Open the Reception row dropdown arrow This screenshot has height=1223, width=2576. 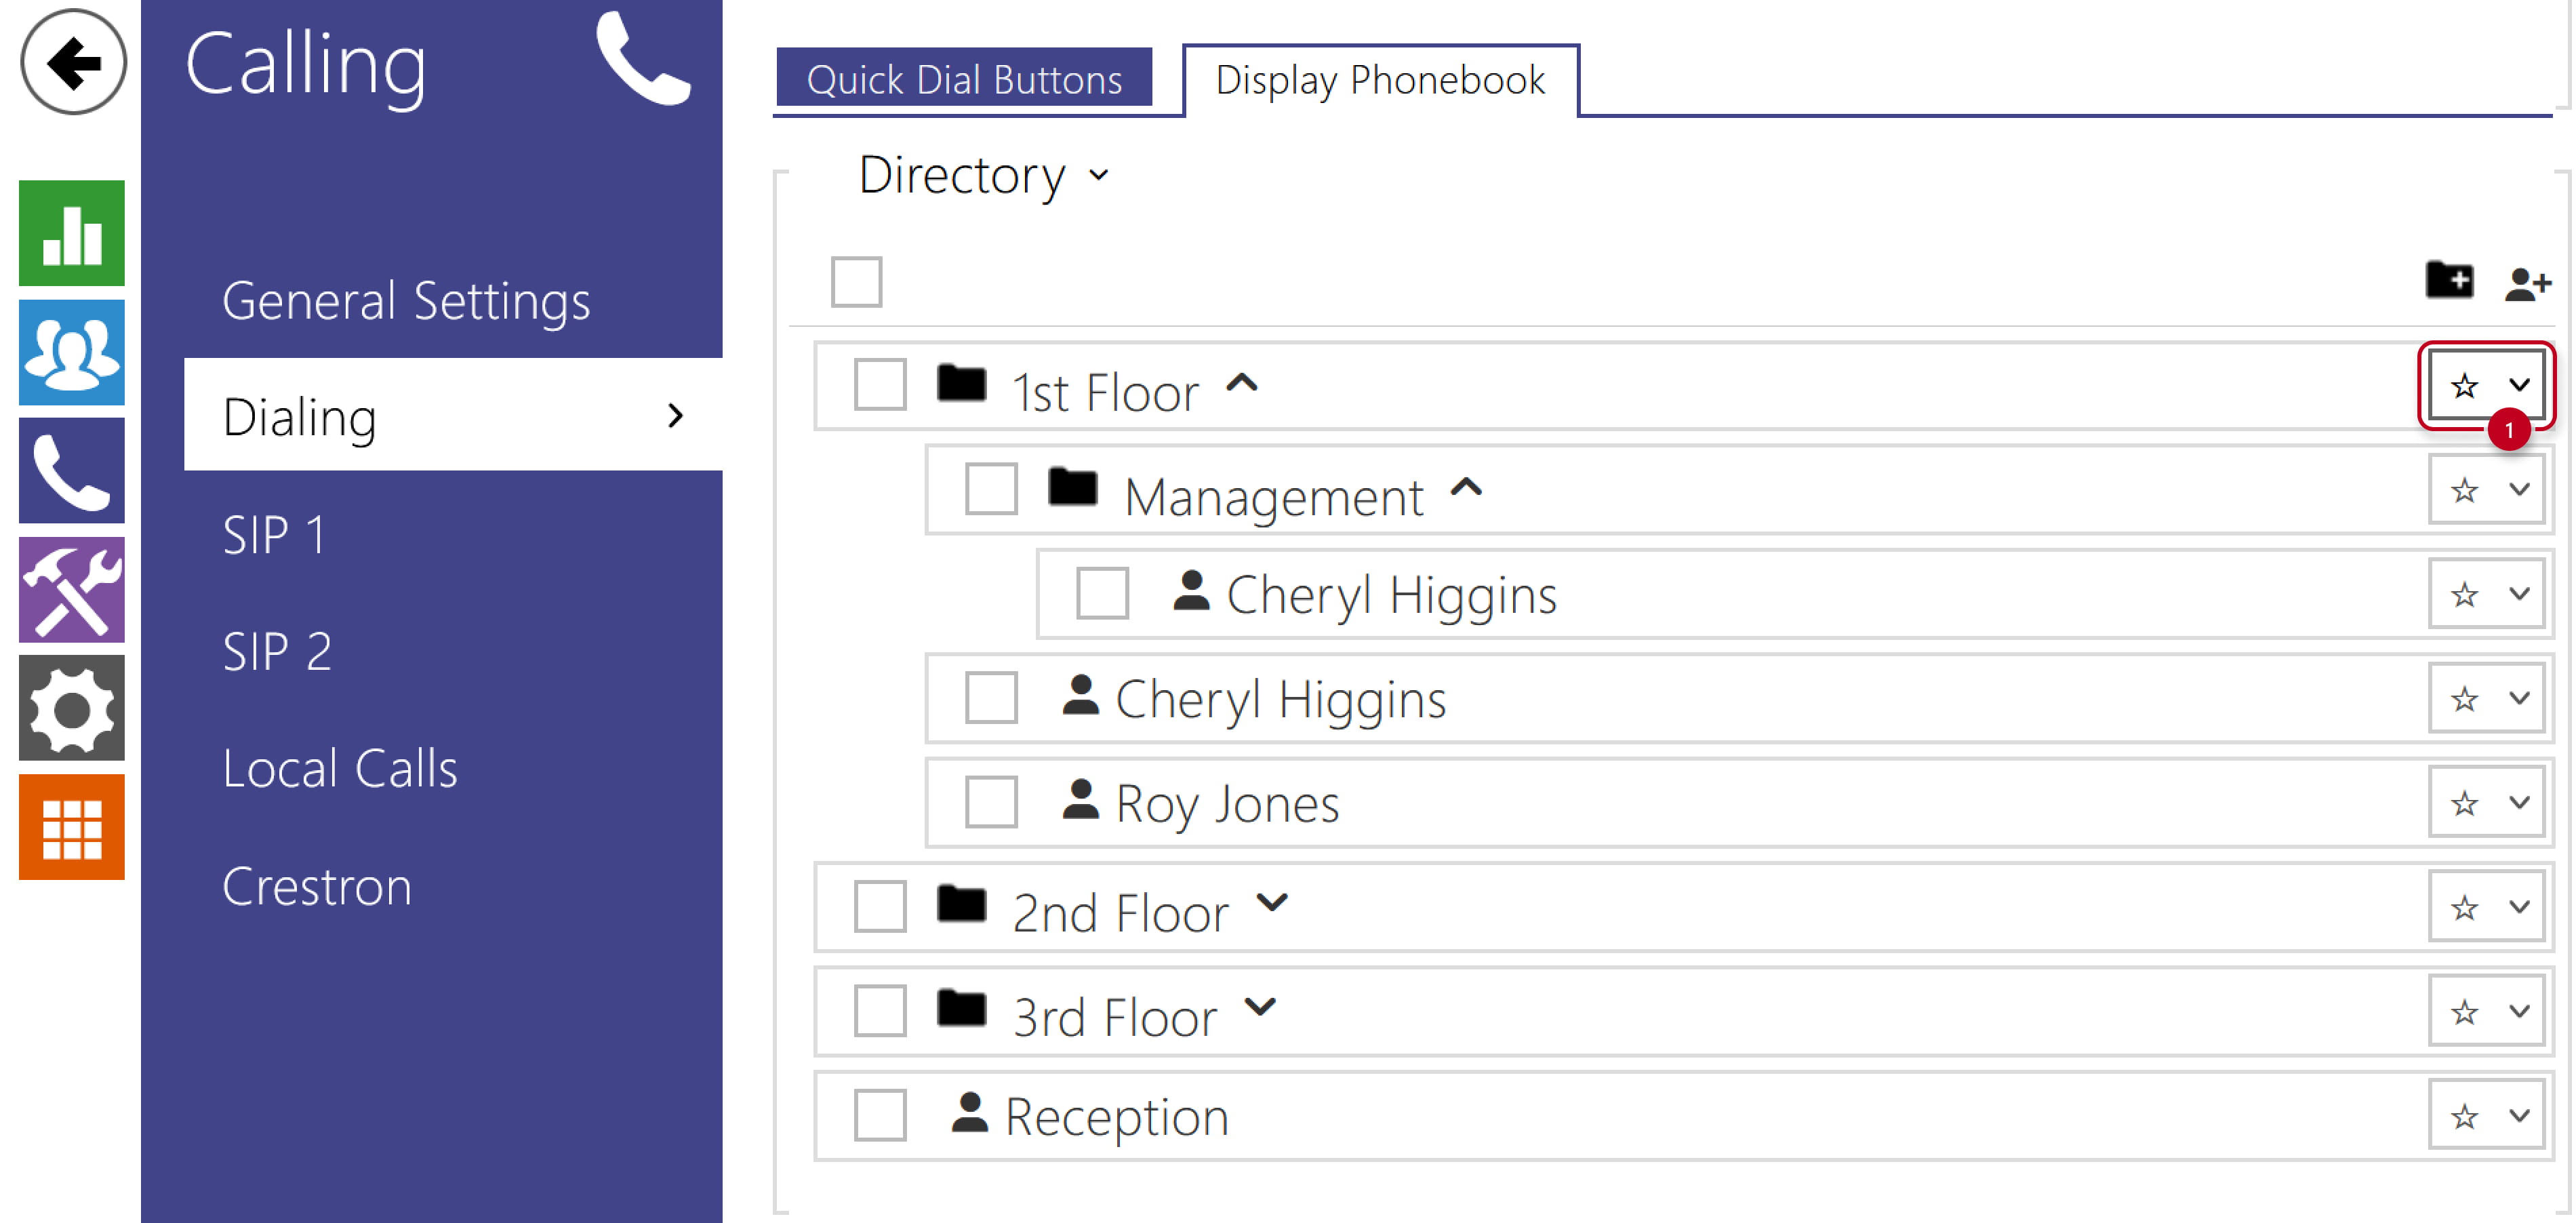coord(2519,1115)
